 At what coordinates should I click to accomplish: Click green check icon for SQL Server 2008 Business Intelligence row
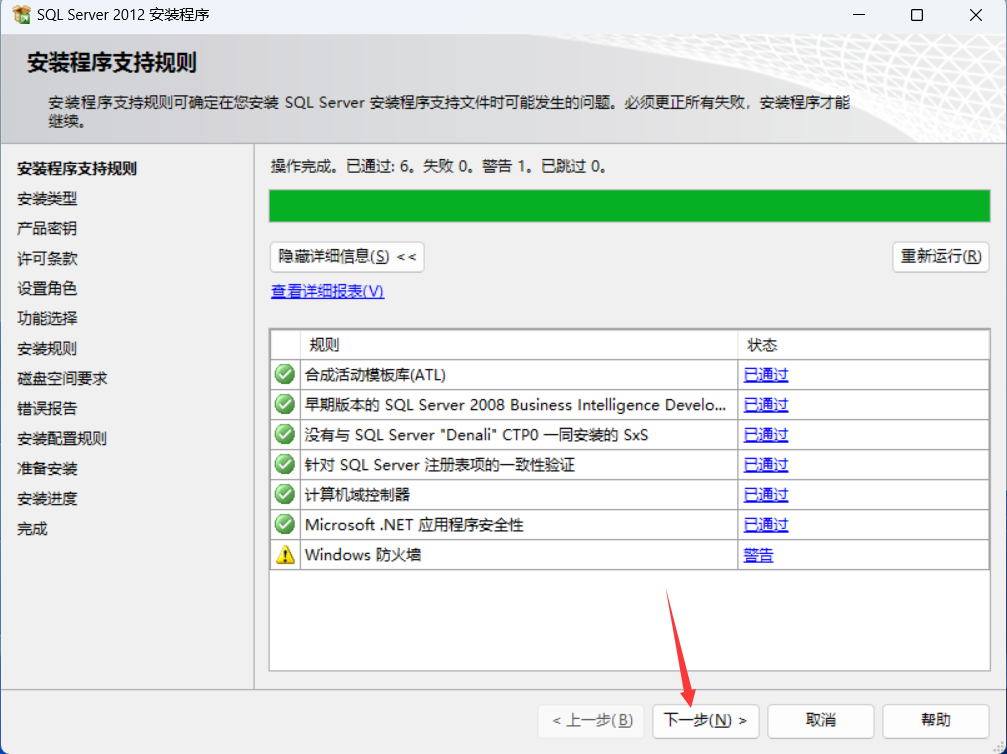click(x=285, y=404)
